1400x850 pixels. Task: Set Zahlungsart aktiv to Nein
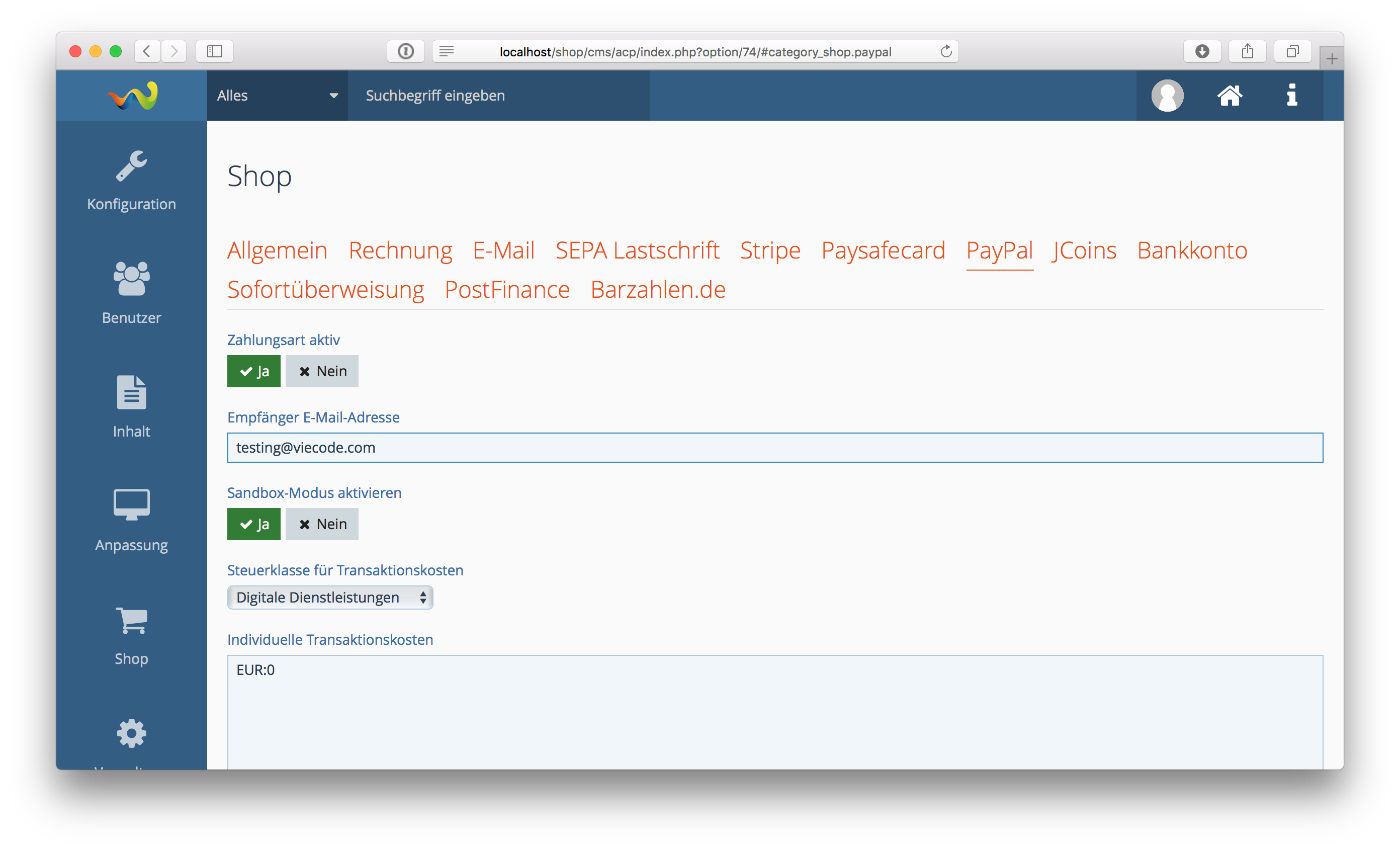pyautogui.click(x=322, y=371)
